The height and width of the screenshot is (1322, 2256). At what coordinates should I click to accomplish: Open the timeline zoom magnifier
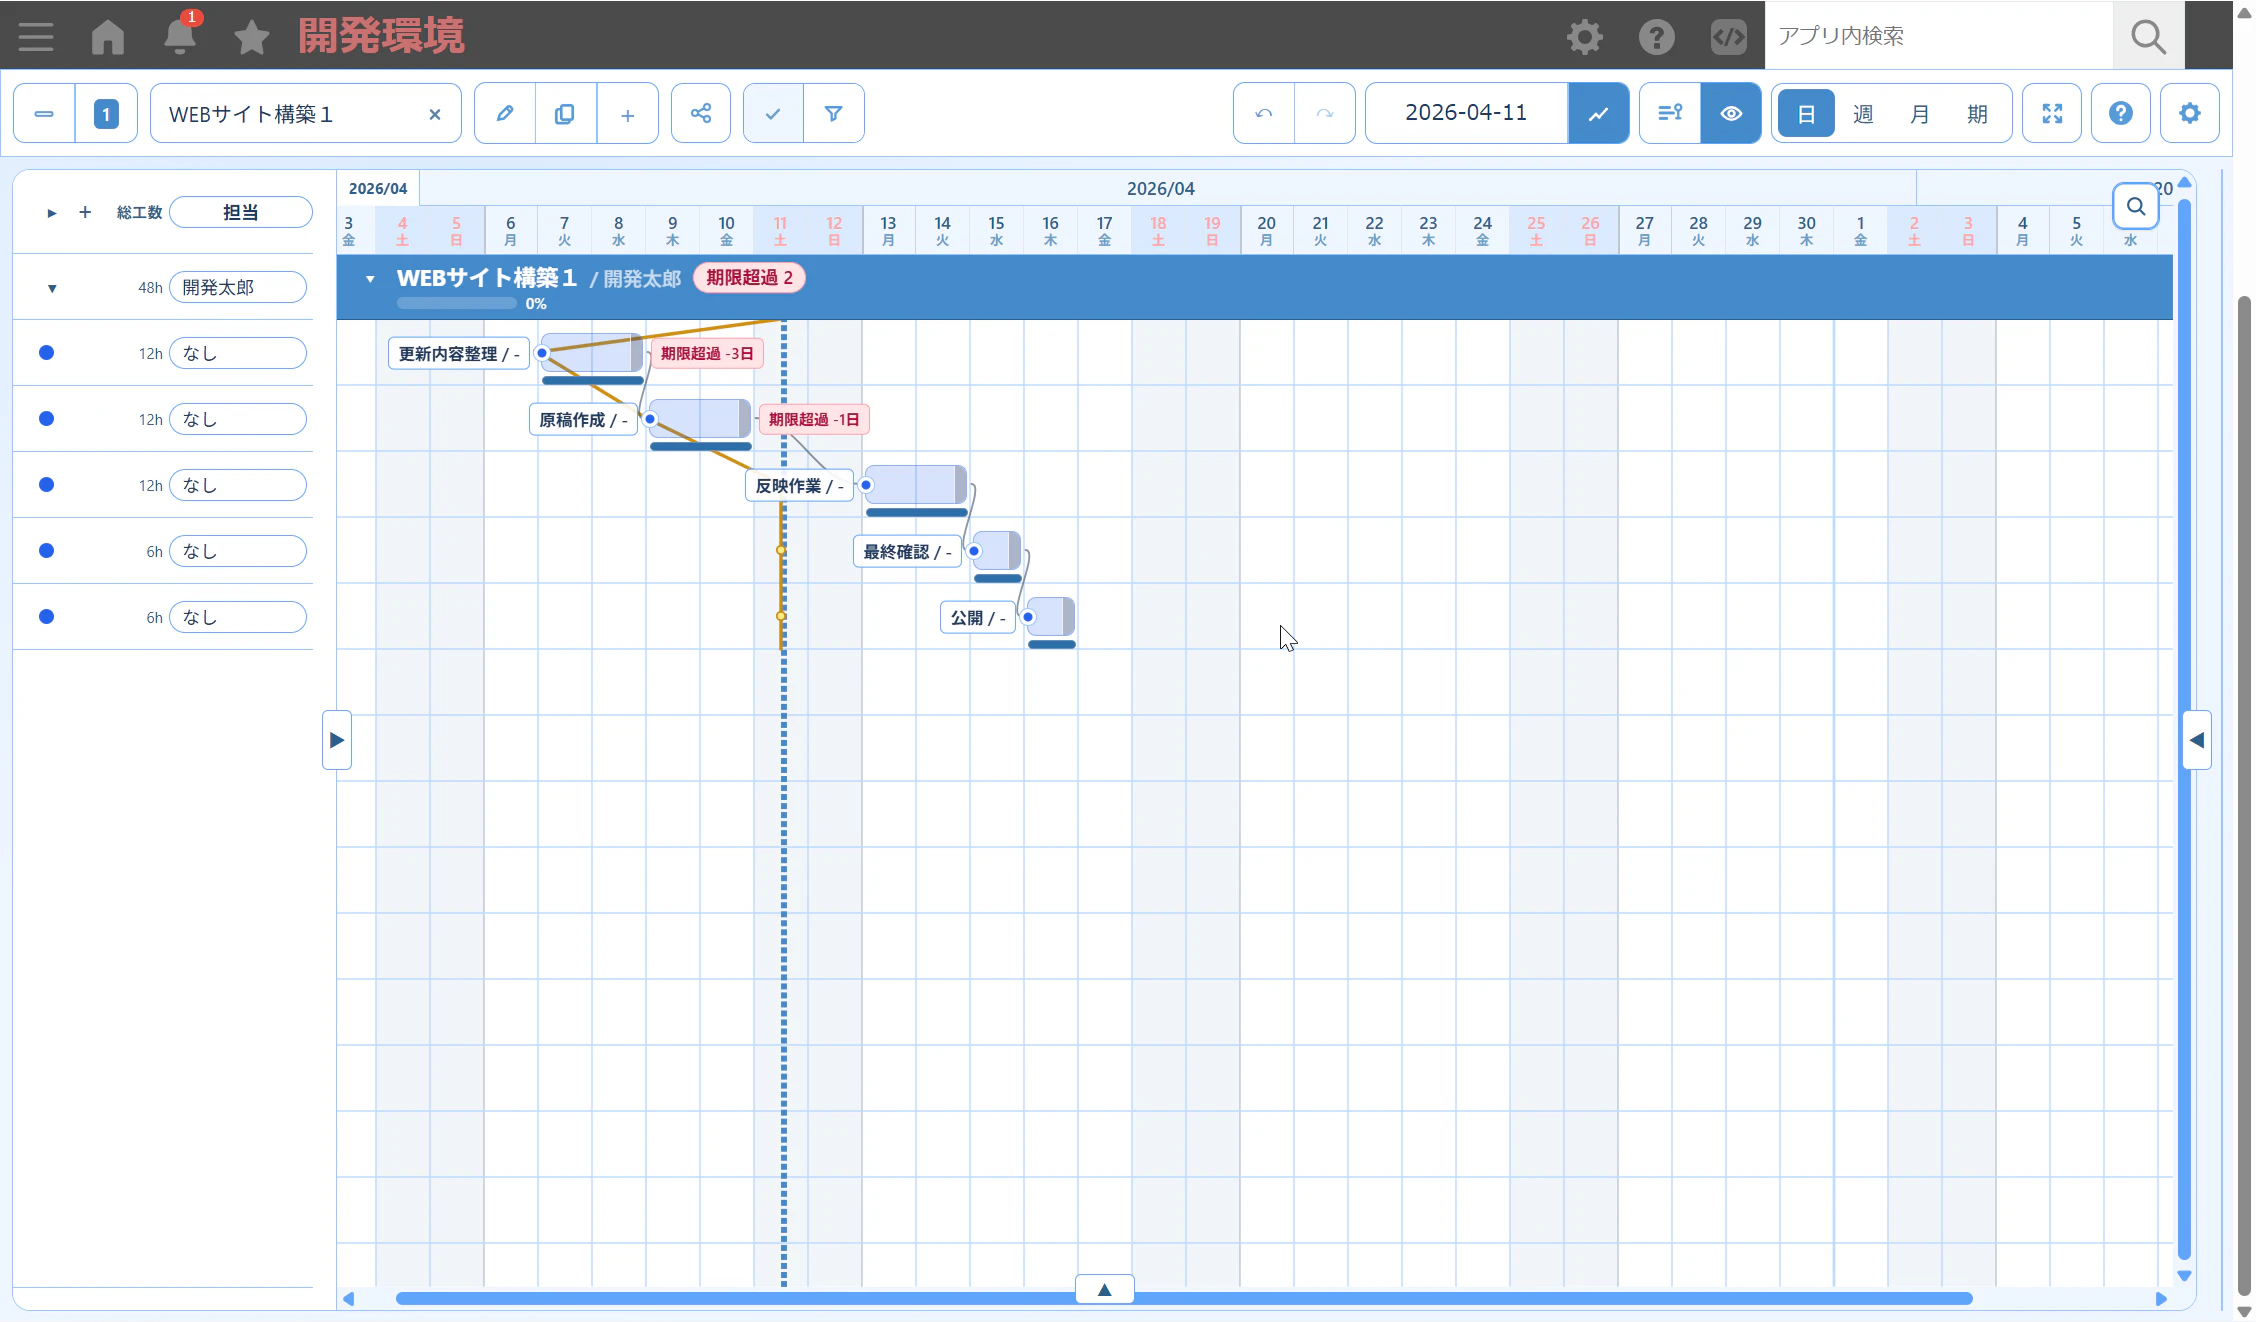pyautogui.click(x=2136, y=207)
